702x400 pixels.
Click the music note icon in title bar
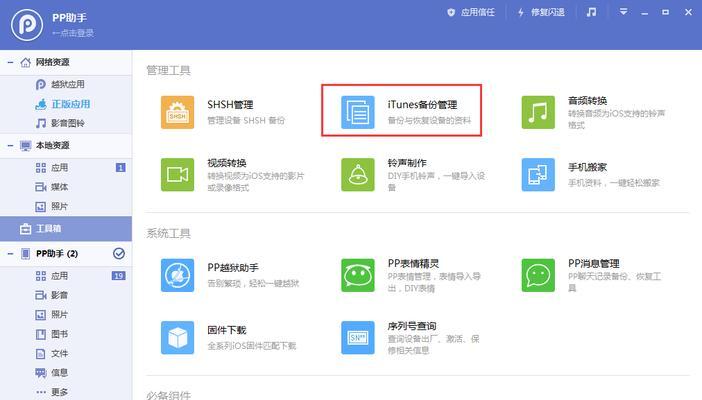click(x=591, y=12)
